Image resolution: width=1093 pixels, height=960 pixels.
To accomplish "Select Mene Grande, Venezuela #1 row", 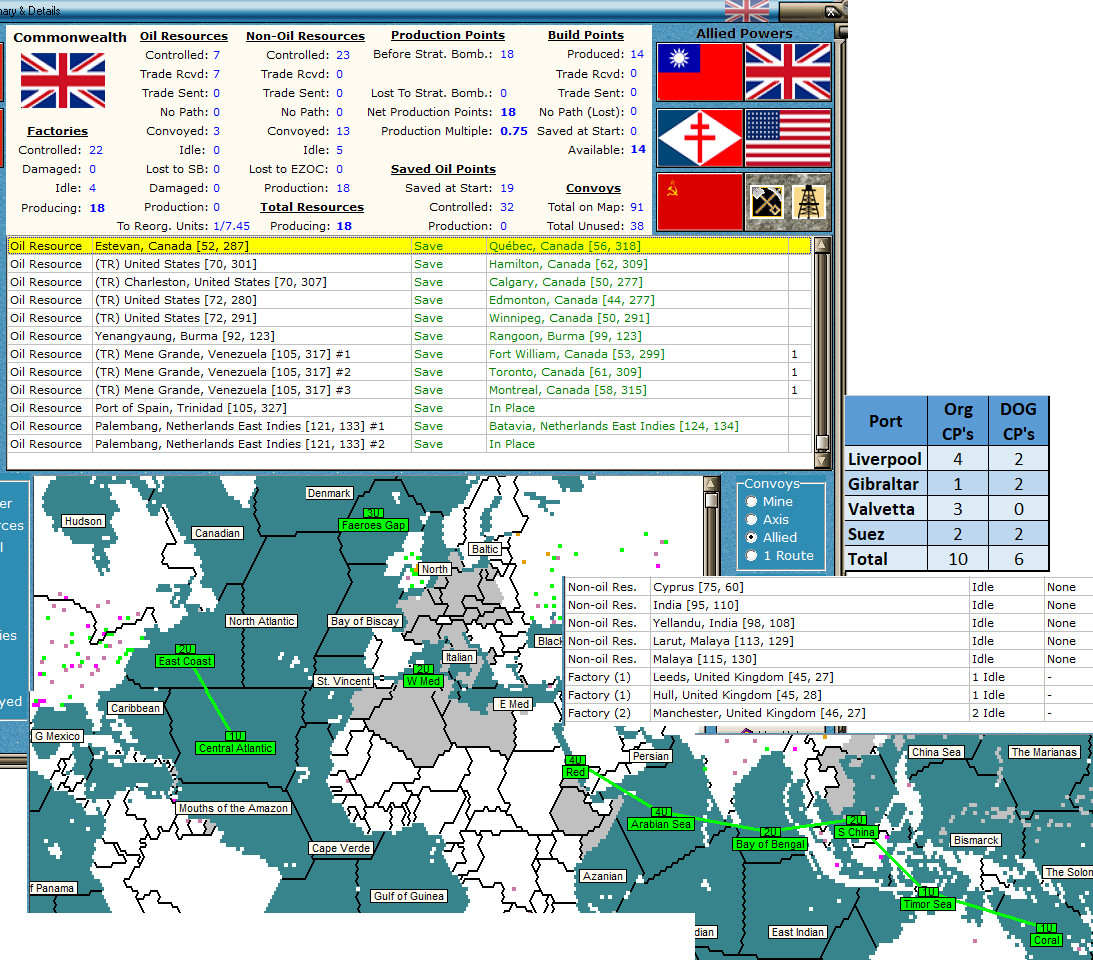I will pos(409,354).
